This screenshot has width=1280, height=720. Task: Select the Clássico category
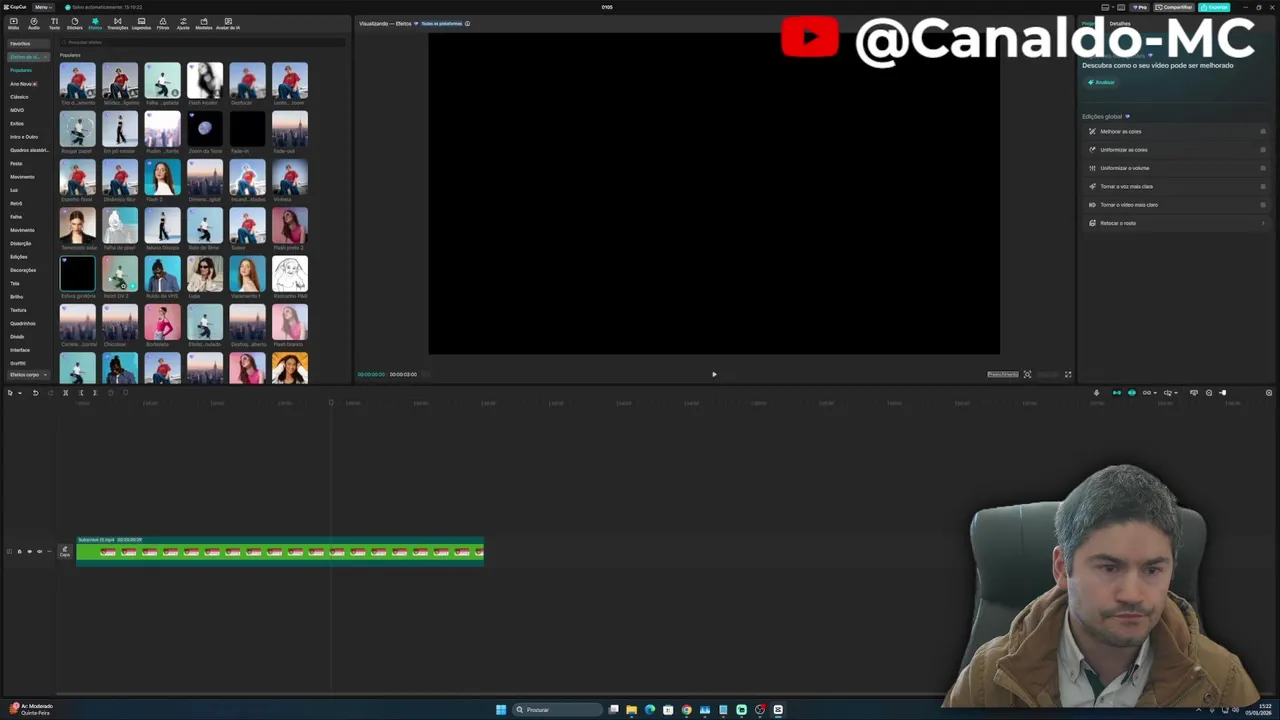tap(19, 97)
